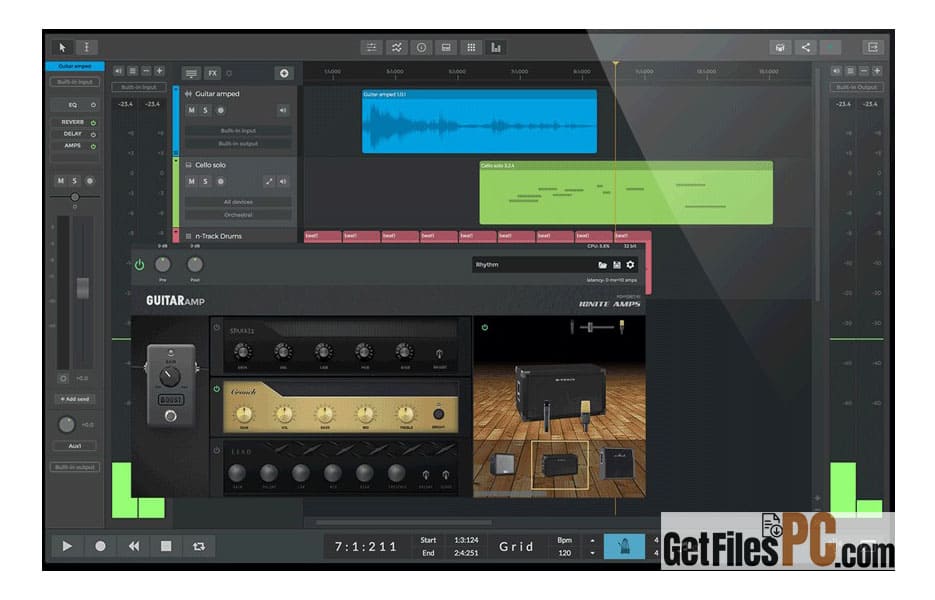Click the Grid snap setting label
Image resolution: width=935 pixels, height=600 pixels.
click(x=516, y=546)
